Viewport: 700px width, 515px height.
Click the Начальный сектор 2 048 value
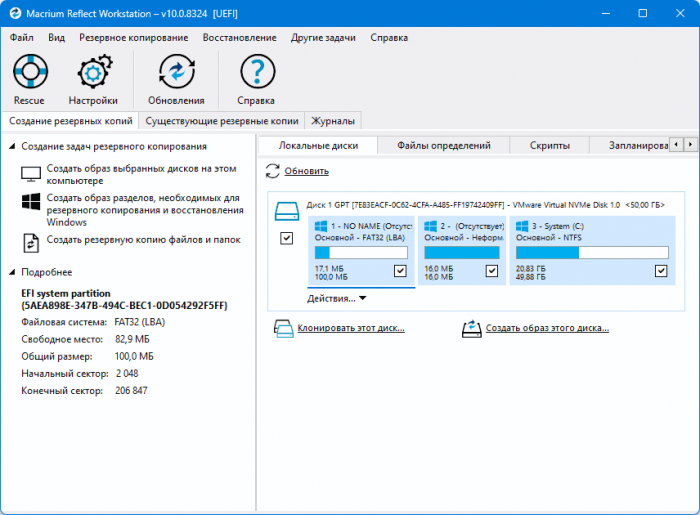pos(127,374)
